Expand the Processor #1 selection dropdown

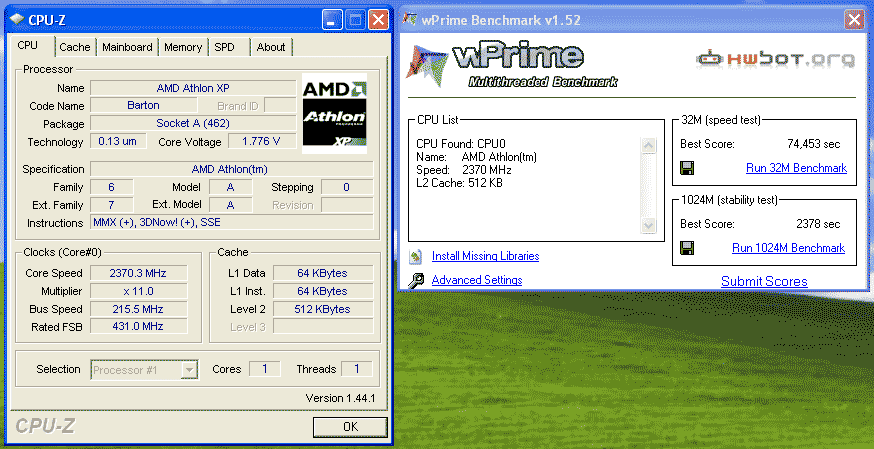click(x=190, y=369)
